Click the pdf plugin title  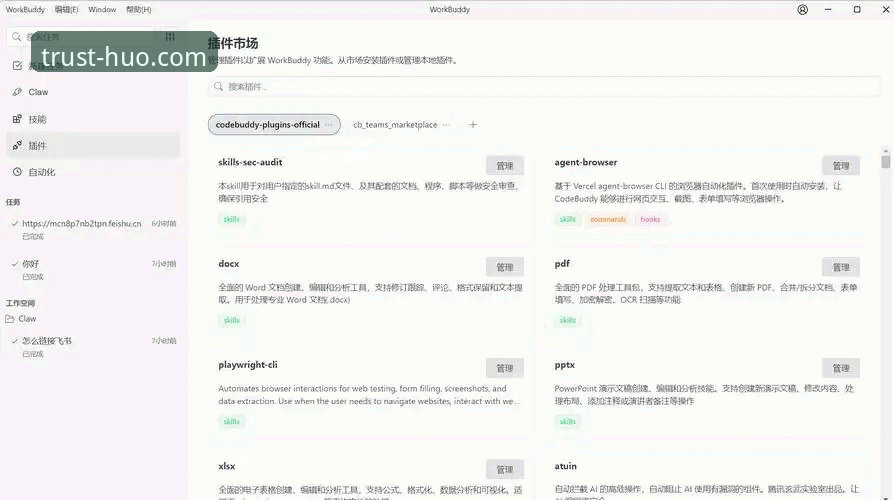tap(562, 263)
